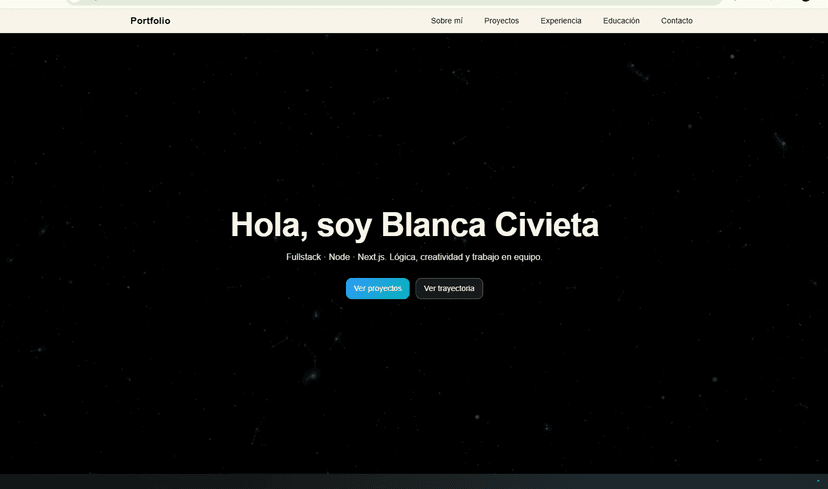
Task: Click the Ver trayectoria button
Action: click(x=449, y=289)
